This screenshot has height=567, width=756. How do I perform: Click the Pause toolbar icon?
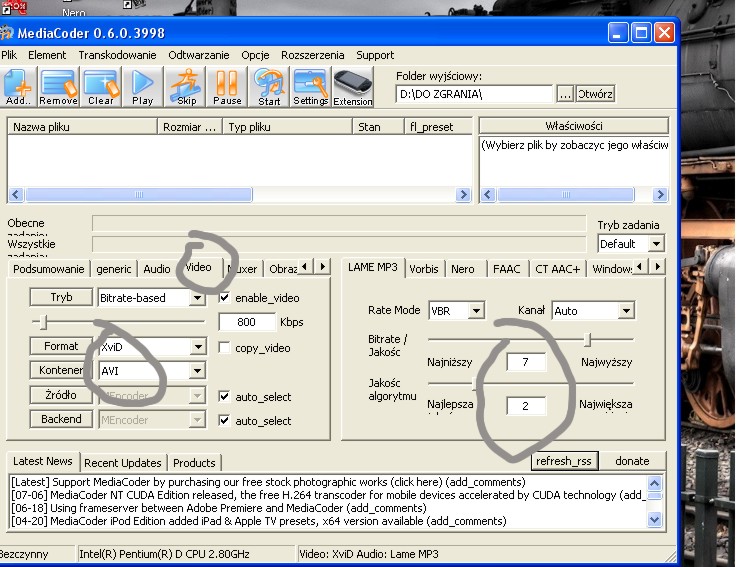click(227, 87)
